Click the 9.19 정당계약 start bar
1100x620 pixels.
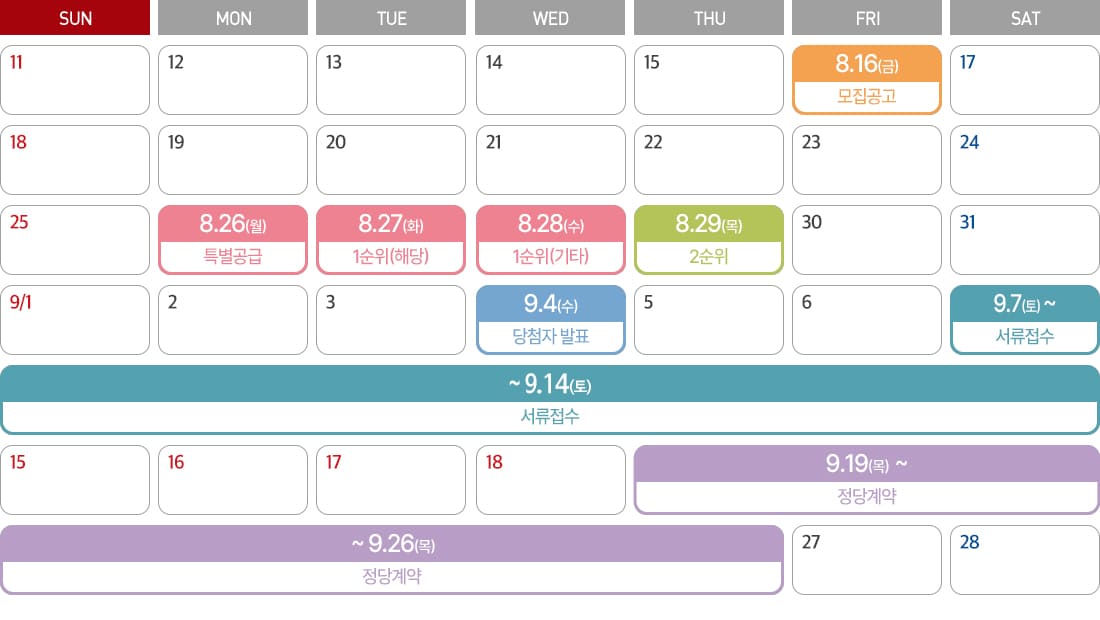click(x=866, y=480)
